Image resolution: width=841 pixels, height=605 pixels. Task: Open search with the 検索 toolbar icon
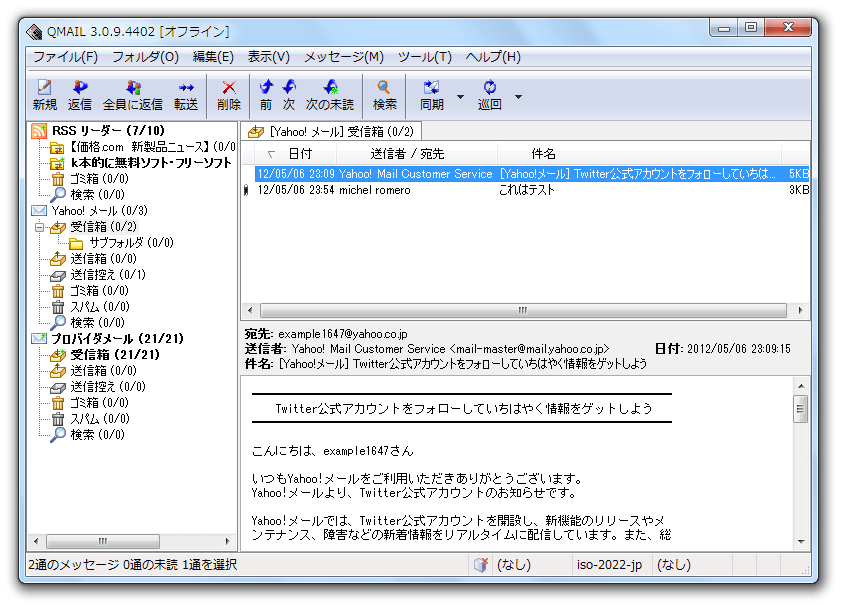[x=384, y=87]
